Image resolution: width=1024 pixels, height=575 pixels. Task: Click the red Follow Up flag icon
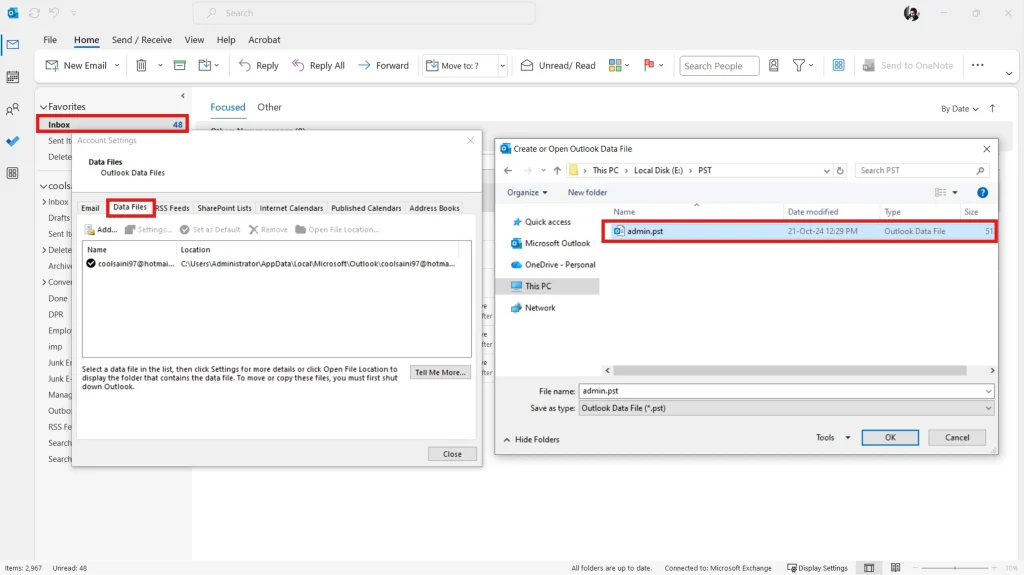(648, 65)
